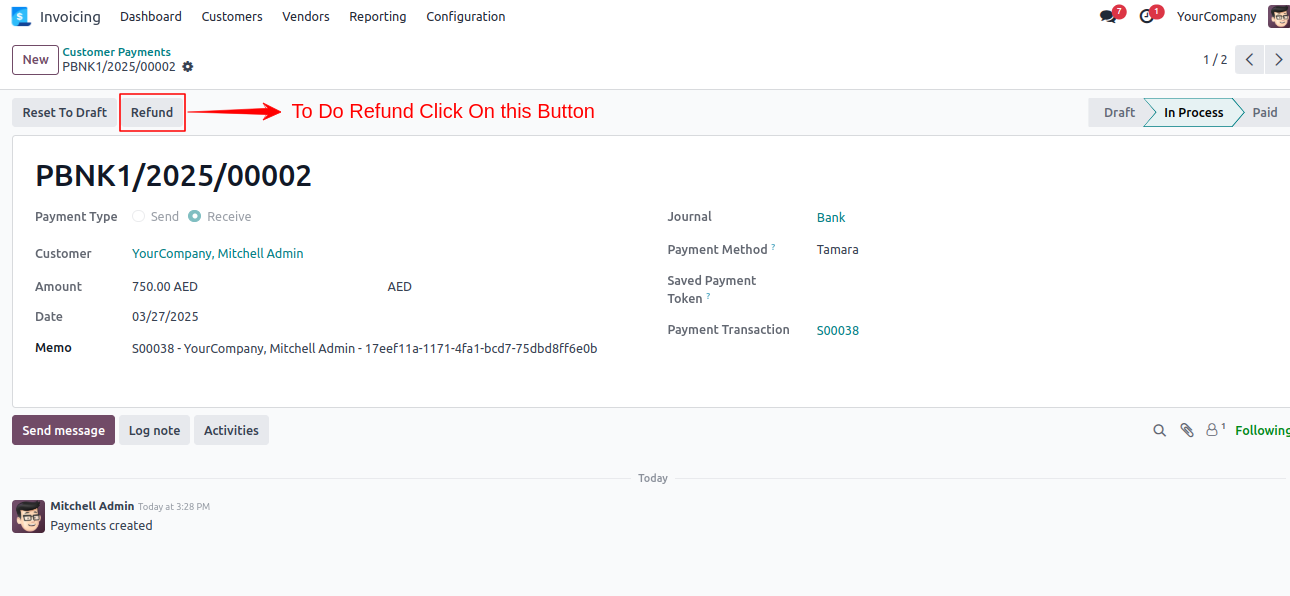Click the Invoicing app title
This screenshot has width=1290, height=596.
70,16
